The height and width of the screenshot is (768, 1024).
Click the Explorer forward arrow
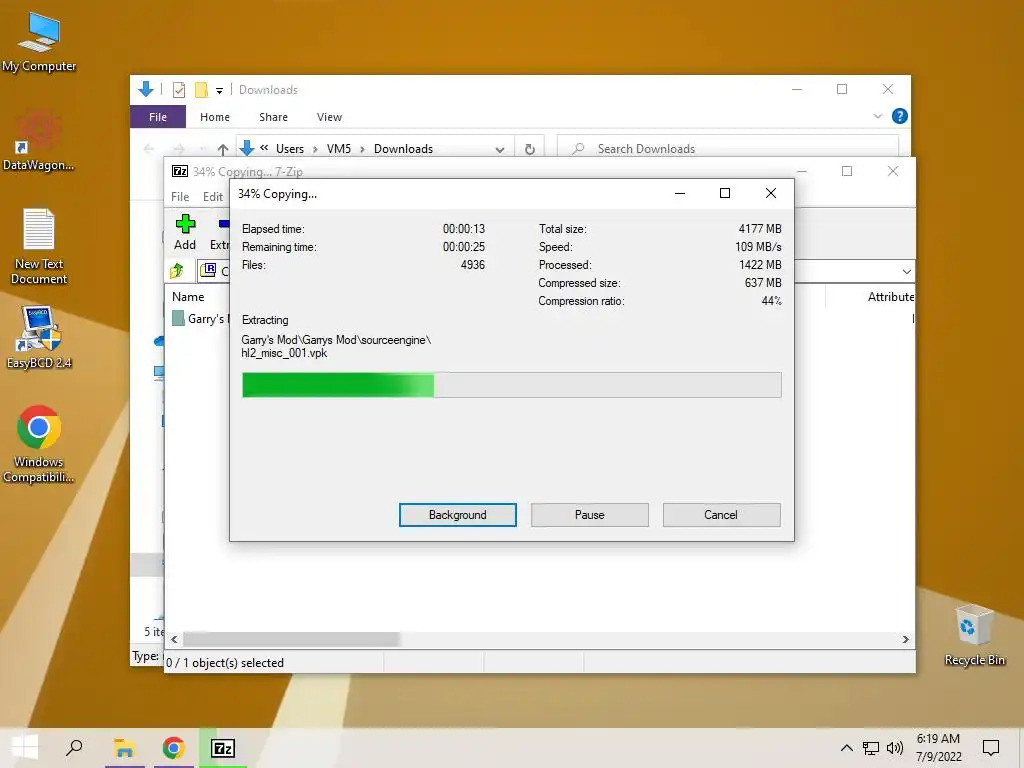179,149
